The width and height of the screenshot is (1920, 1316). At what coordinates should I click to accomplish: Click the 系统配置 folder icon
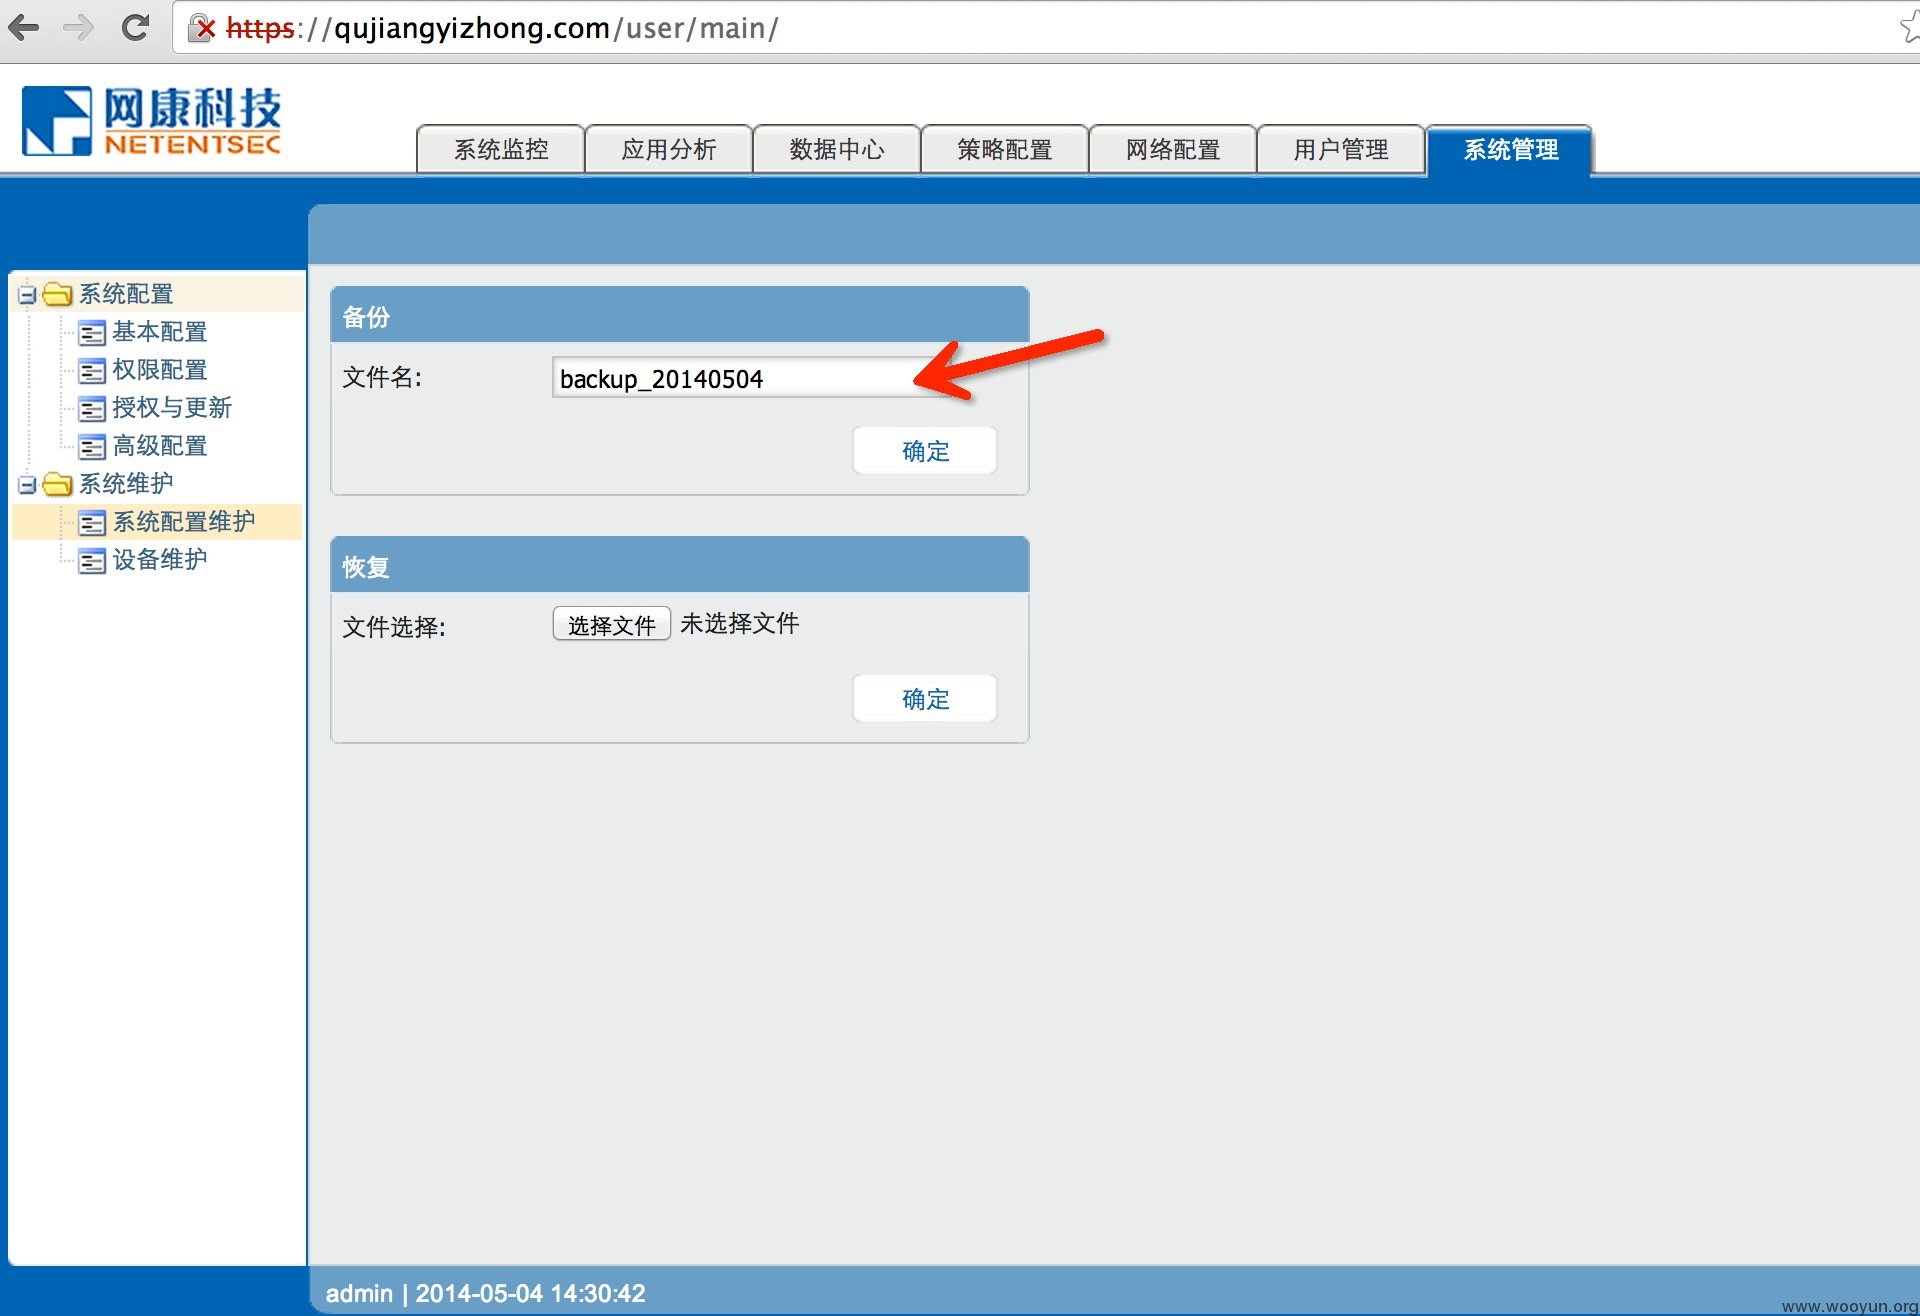tap(57, 294)
